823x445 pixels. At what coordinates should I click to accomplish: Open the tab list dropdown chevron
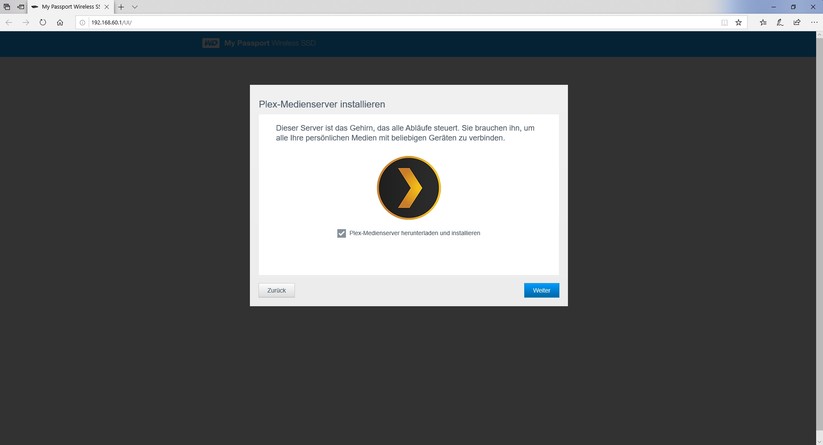134,7
